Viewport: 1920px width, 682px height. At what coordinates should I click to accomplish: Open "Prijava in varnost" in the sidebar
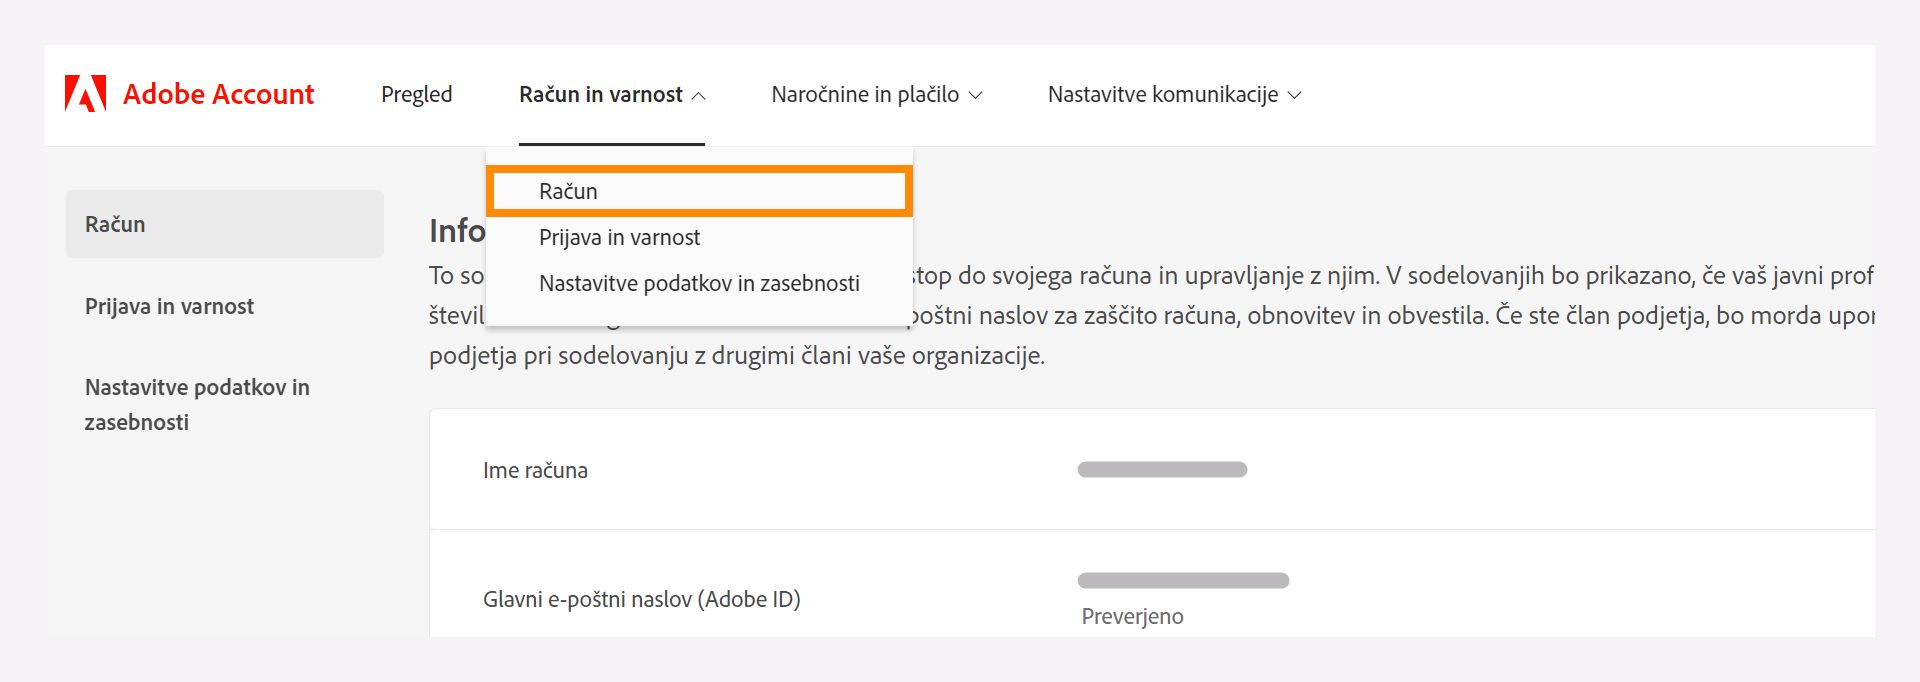click(169, 306)
